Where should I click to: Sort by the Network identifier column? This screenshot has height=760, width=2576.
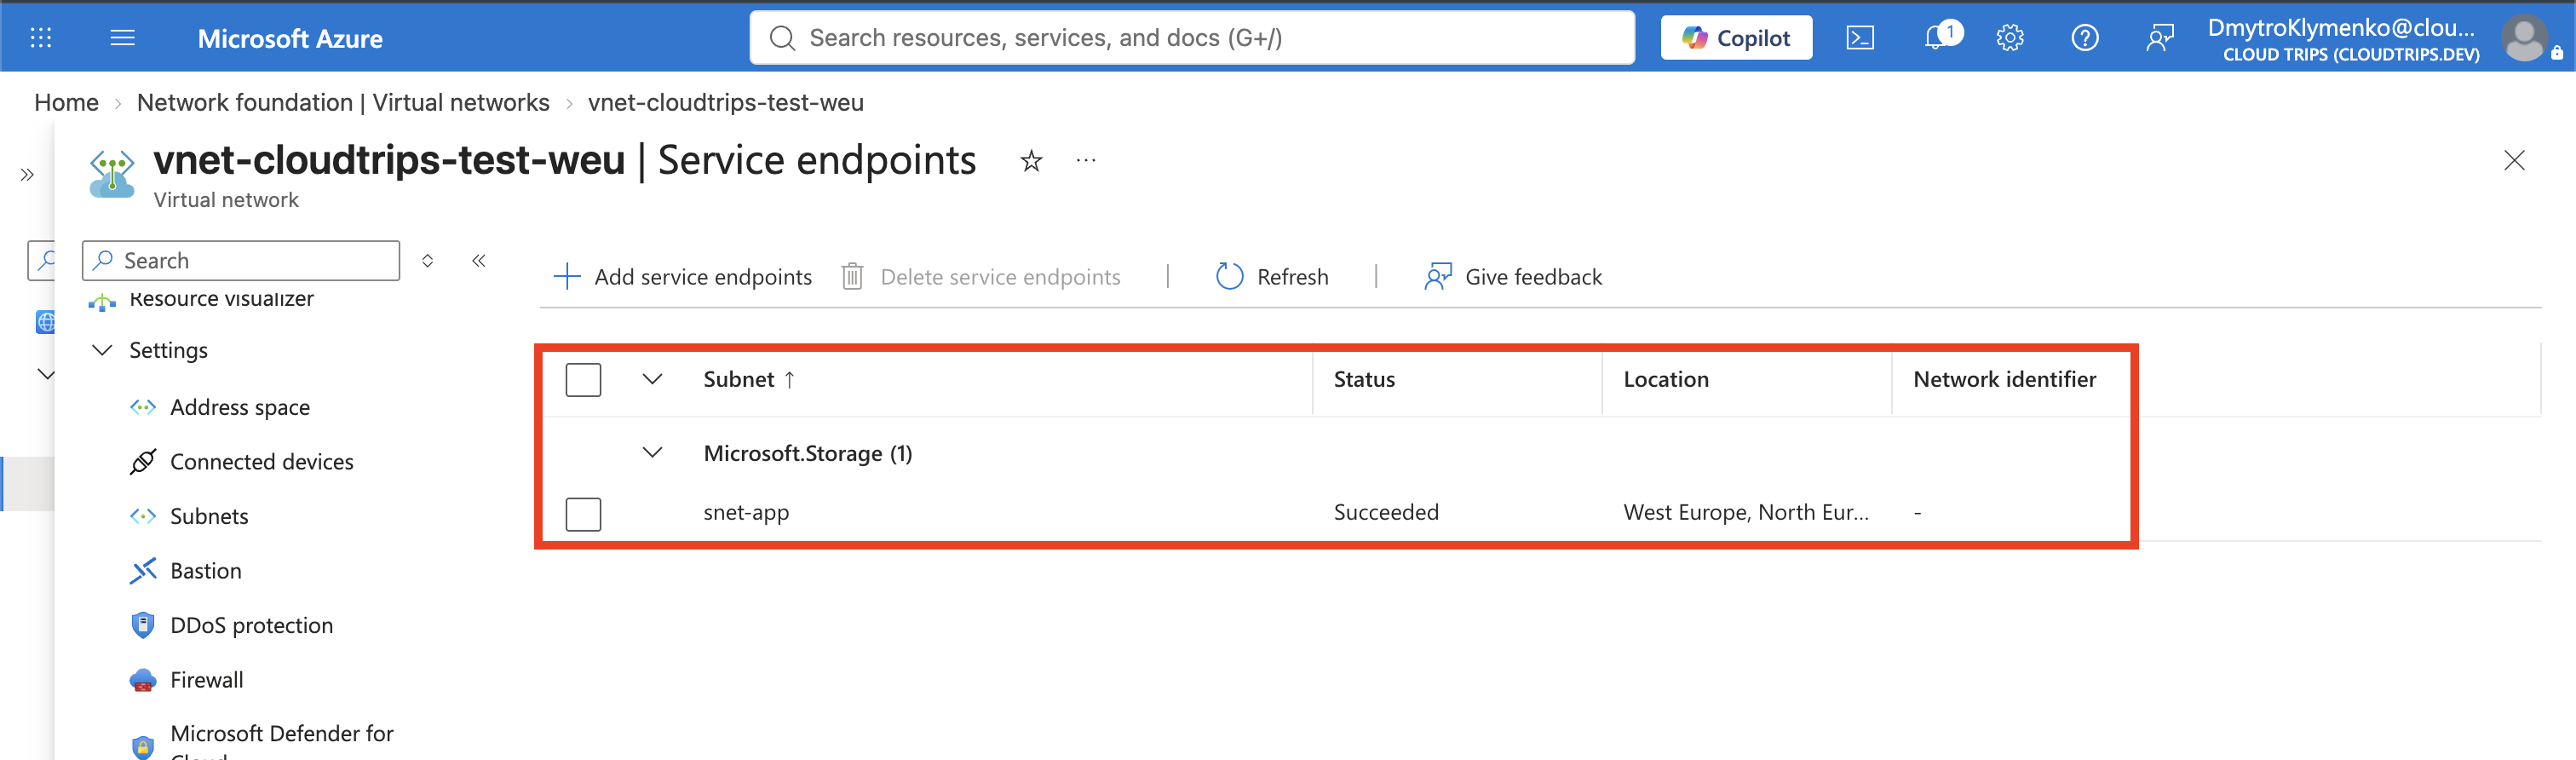tap(2004, 379)
